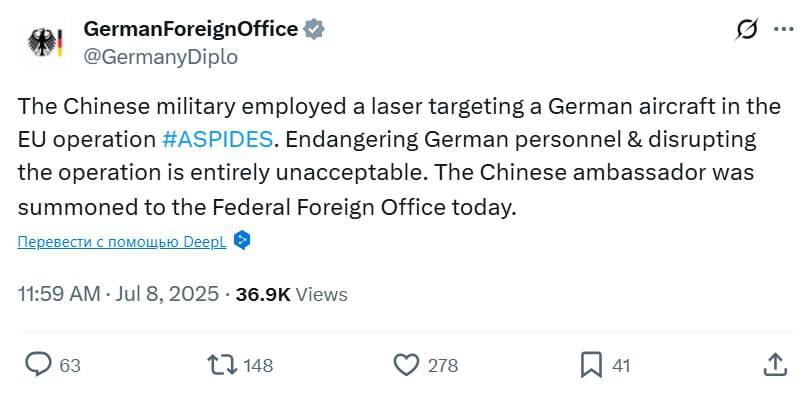Click the 63 replies count
Image resolution: width=809 pixels, height=397 pixels.
[70, 366]
